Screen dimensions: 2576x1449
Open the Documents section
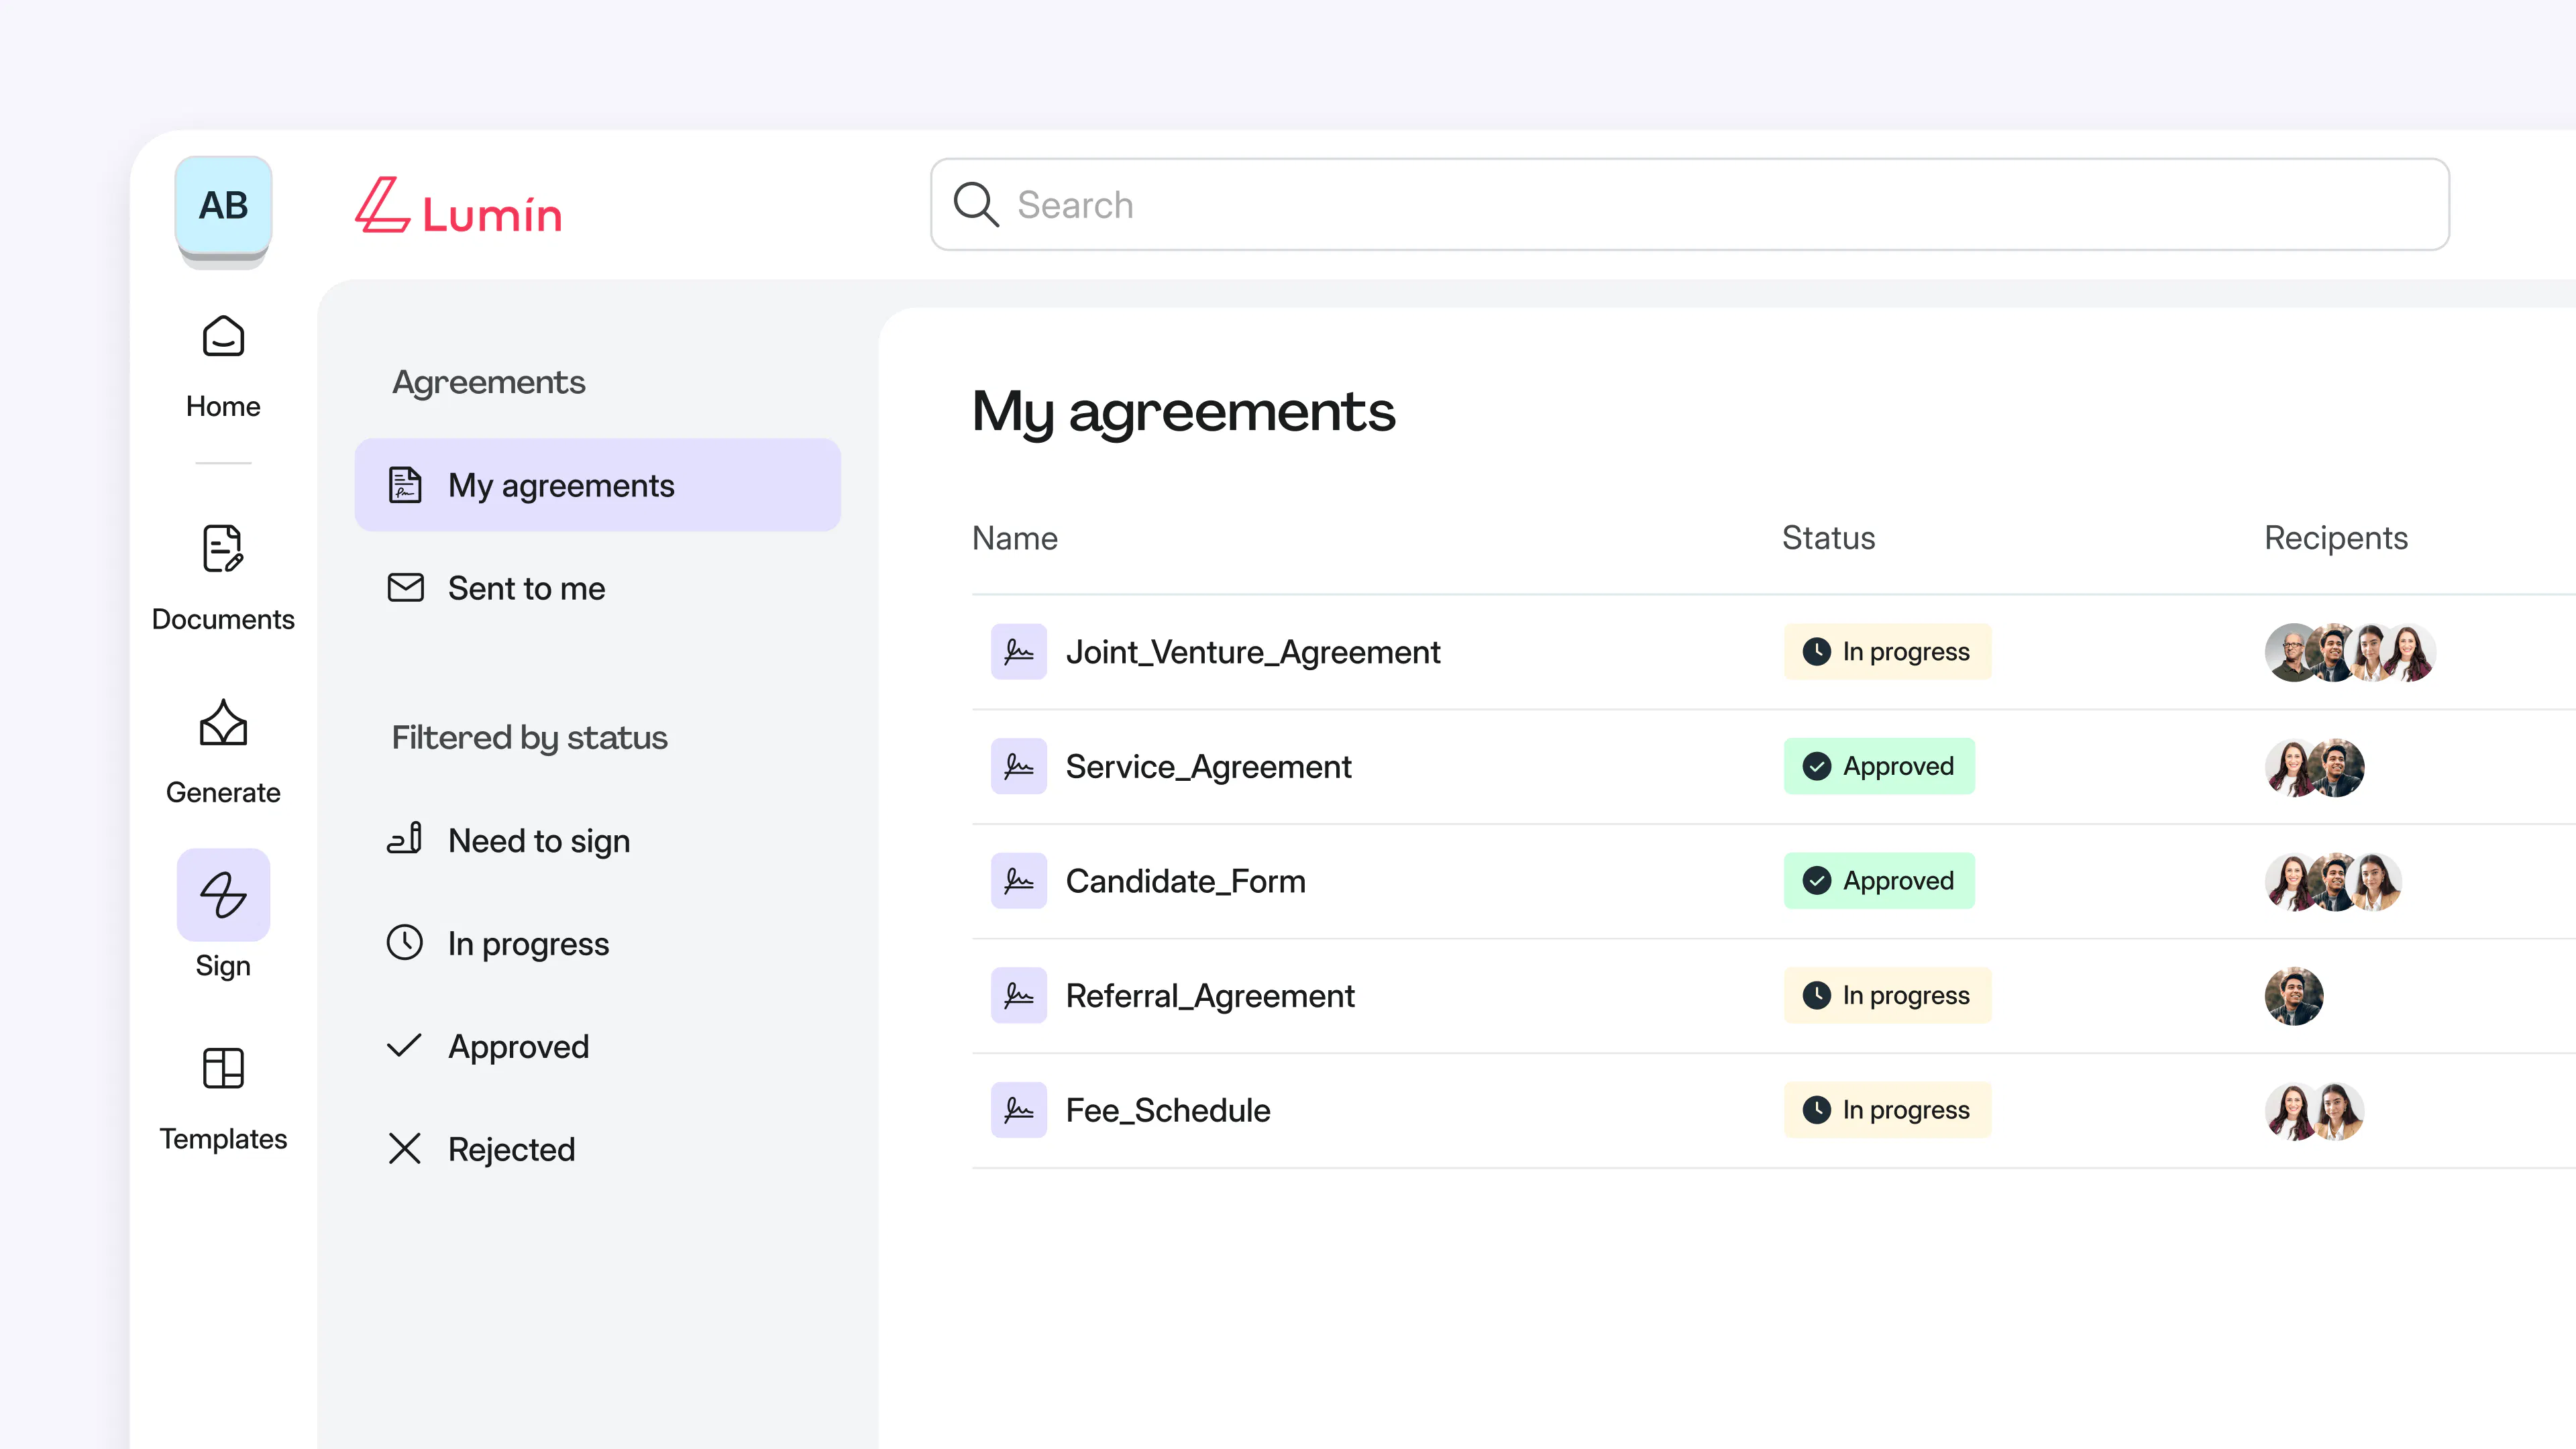point(223,578)
